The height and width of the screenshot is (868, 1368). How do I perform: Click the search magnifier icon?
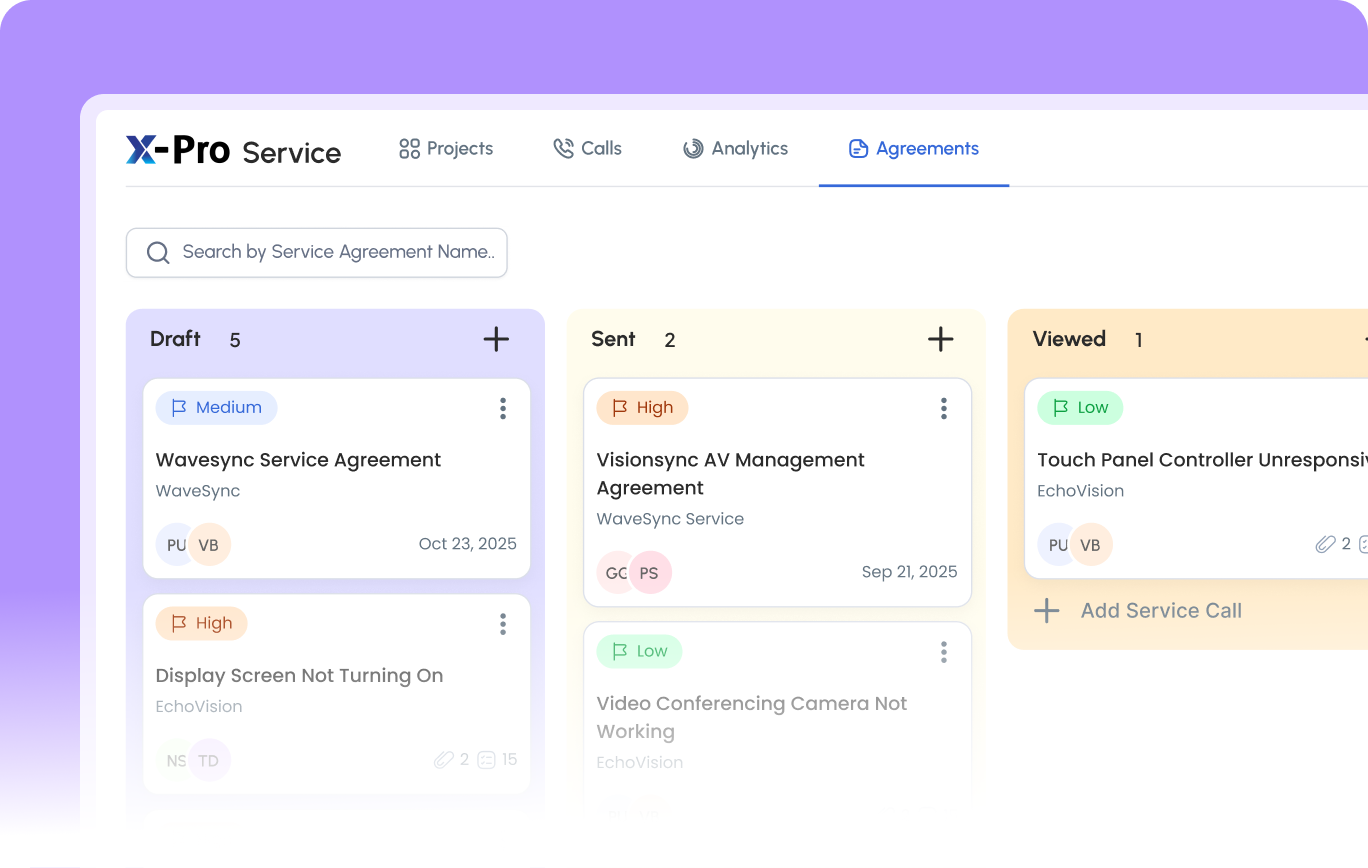click(158, 253)
